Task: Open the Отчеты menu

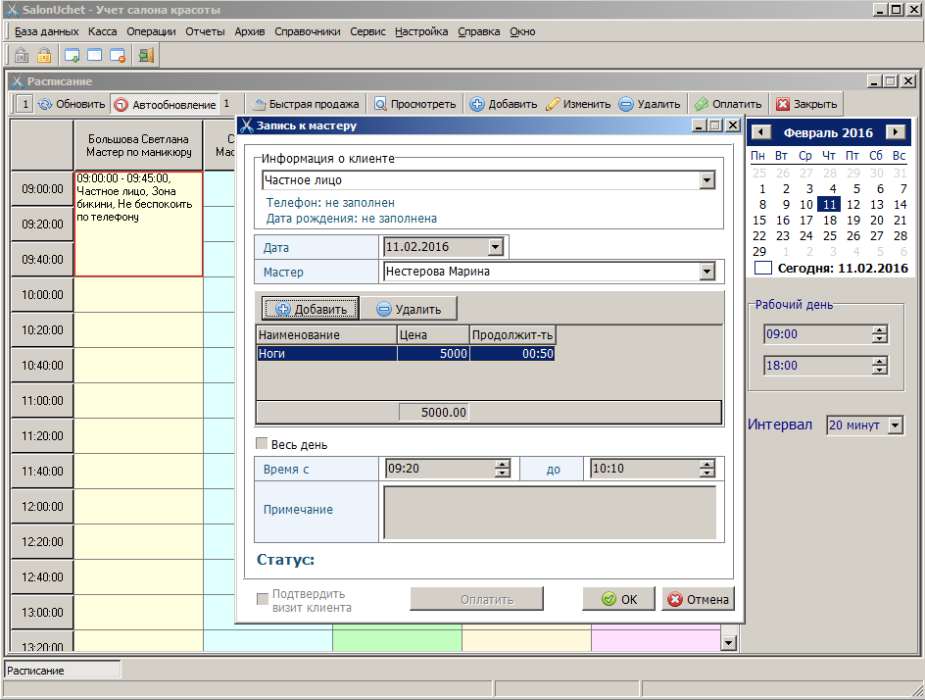Action: tap(205, 32)
